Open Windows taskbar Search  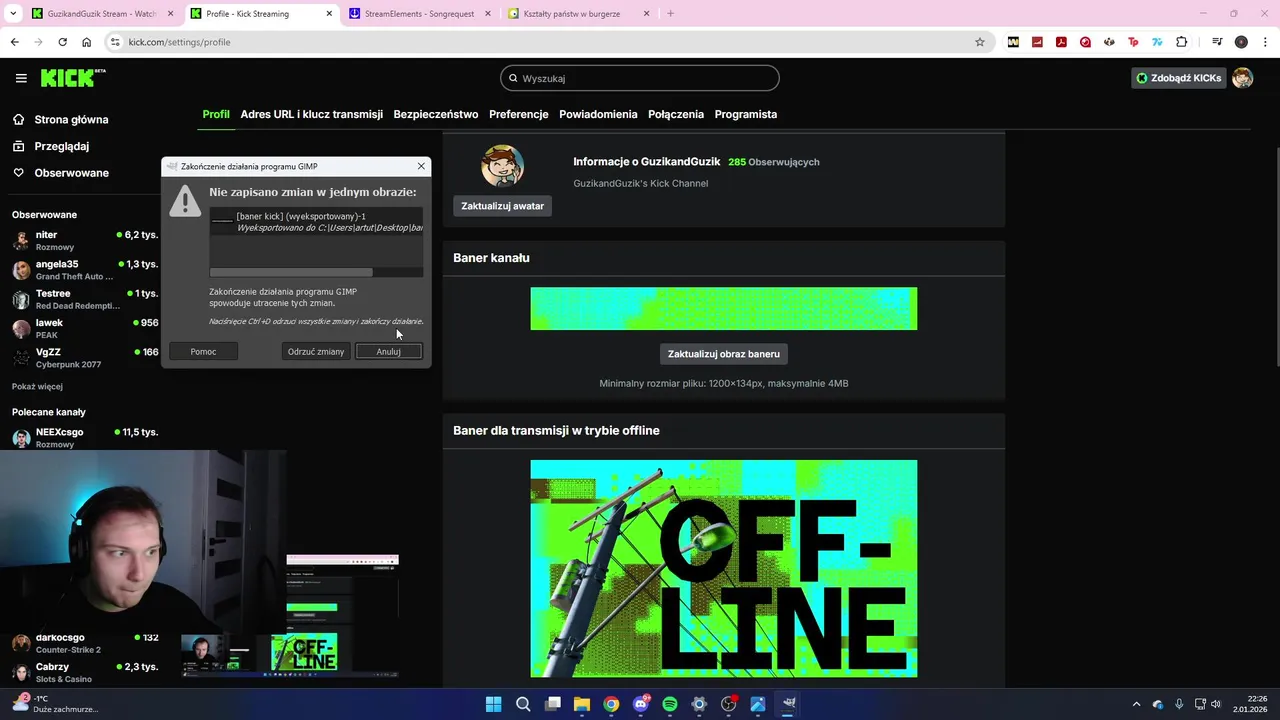(523, 704)
